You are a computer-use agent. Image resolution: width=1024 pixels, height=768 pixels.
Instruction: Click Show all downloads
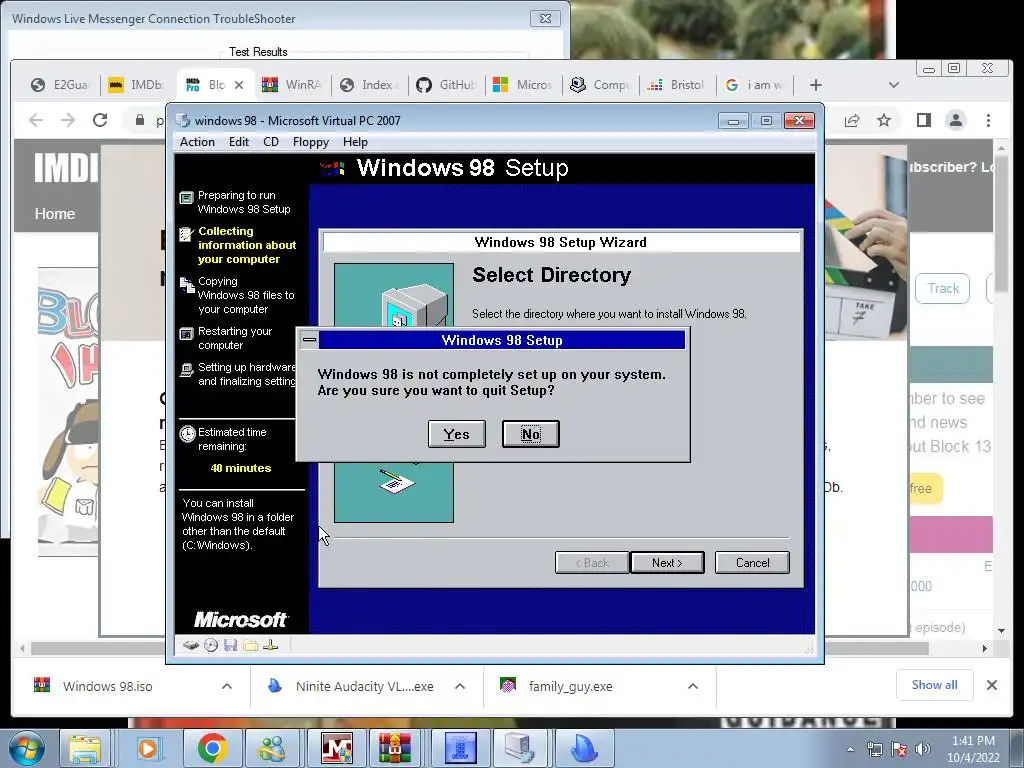[x=935, y=685]
